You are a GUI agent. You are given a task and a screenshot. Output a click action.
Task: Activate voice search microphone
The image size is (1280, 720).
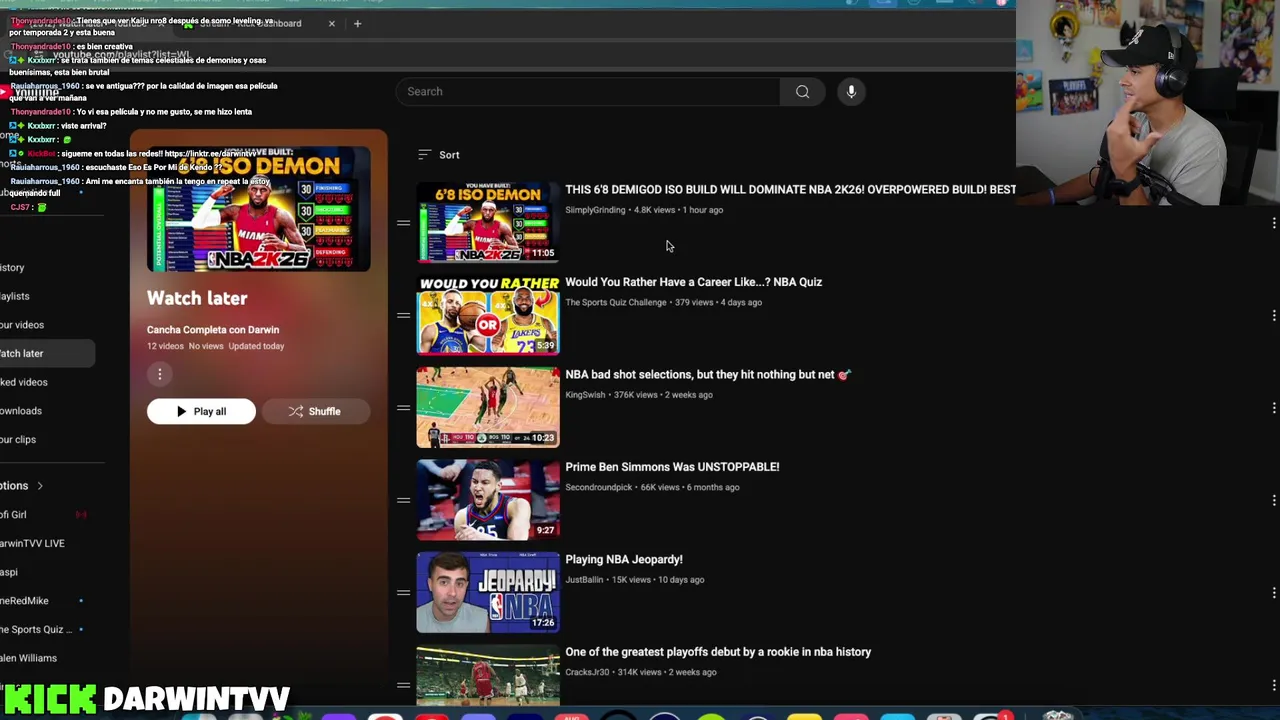click(x=851, y=92)
